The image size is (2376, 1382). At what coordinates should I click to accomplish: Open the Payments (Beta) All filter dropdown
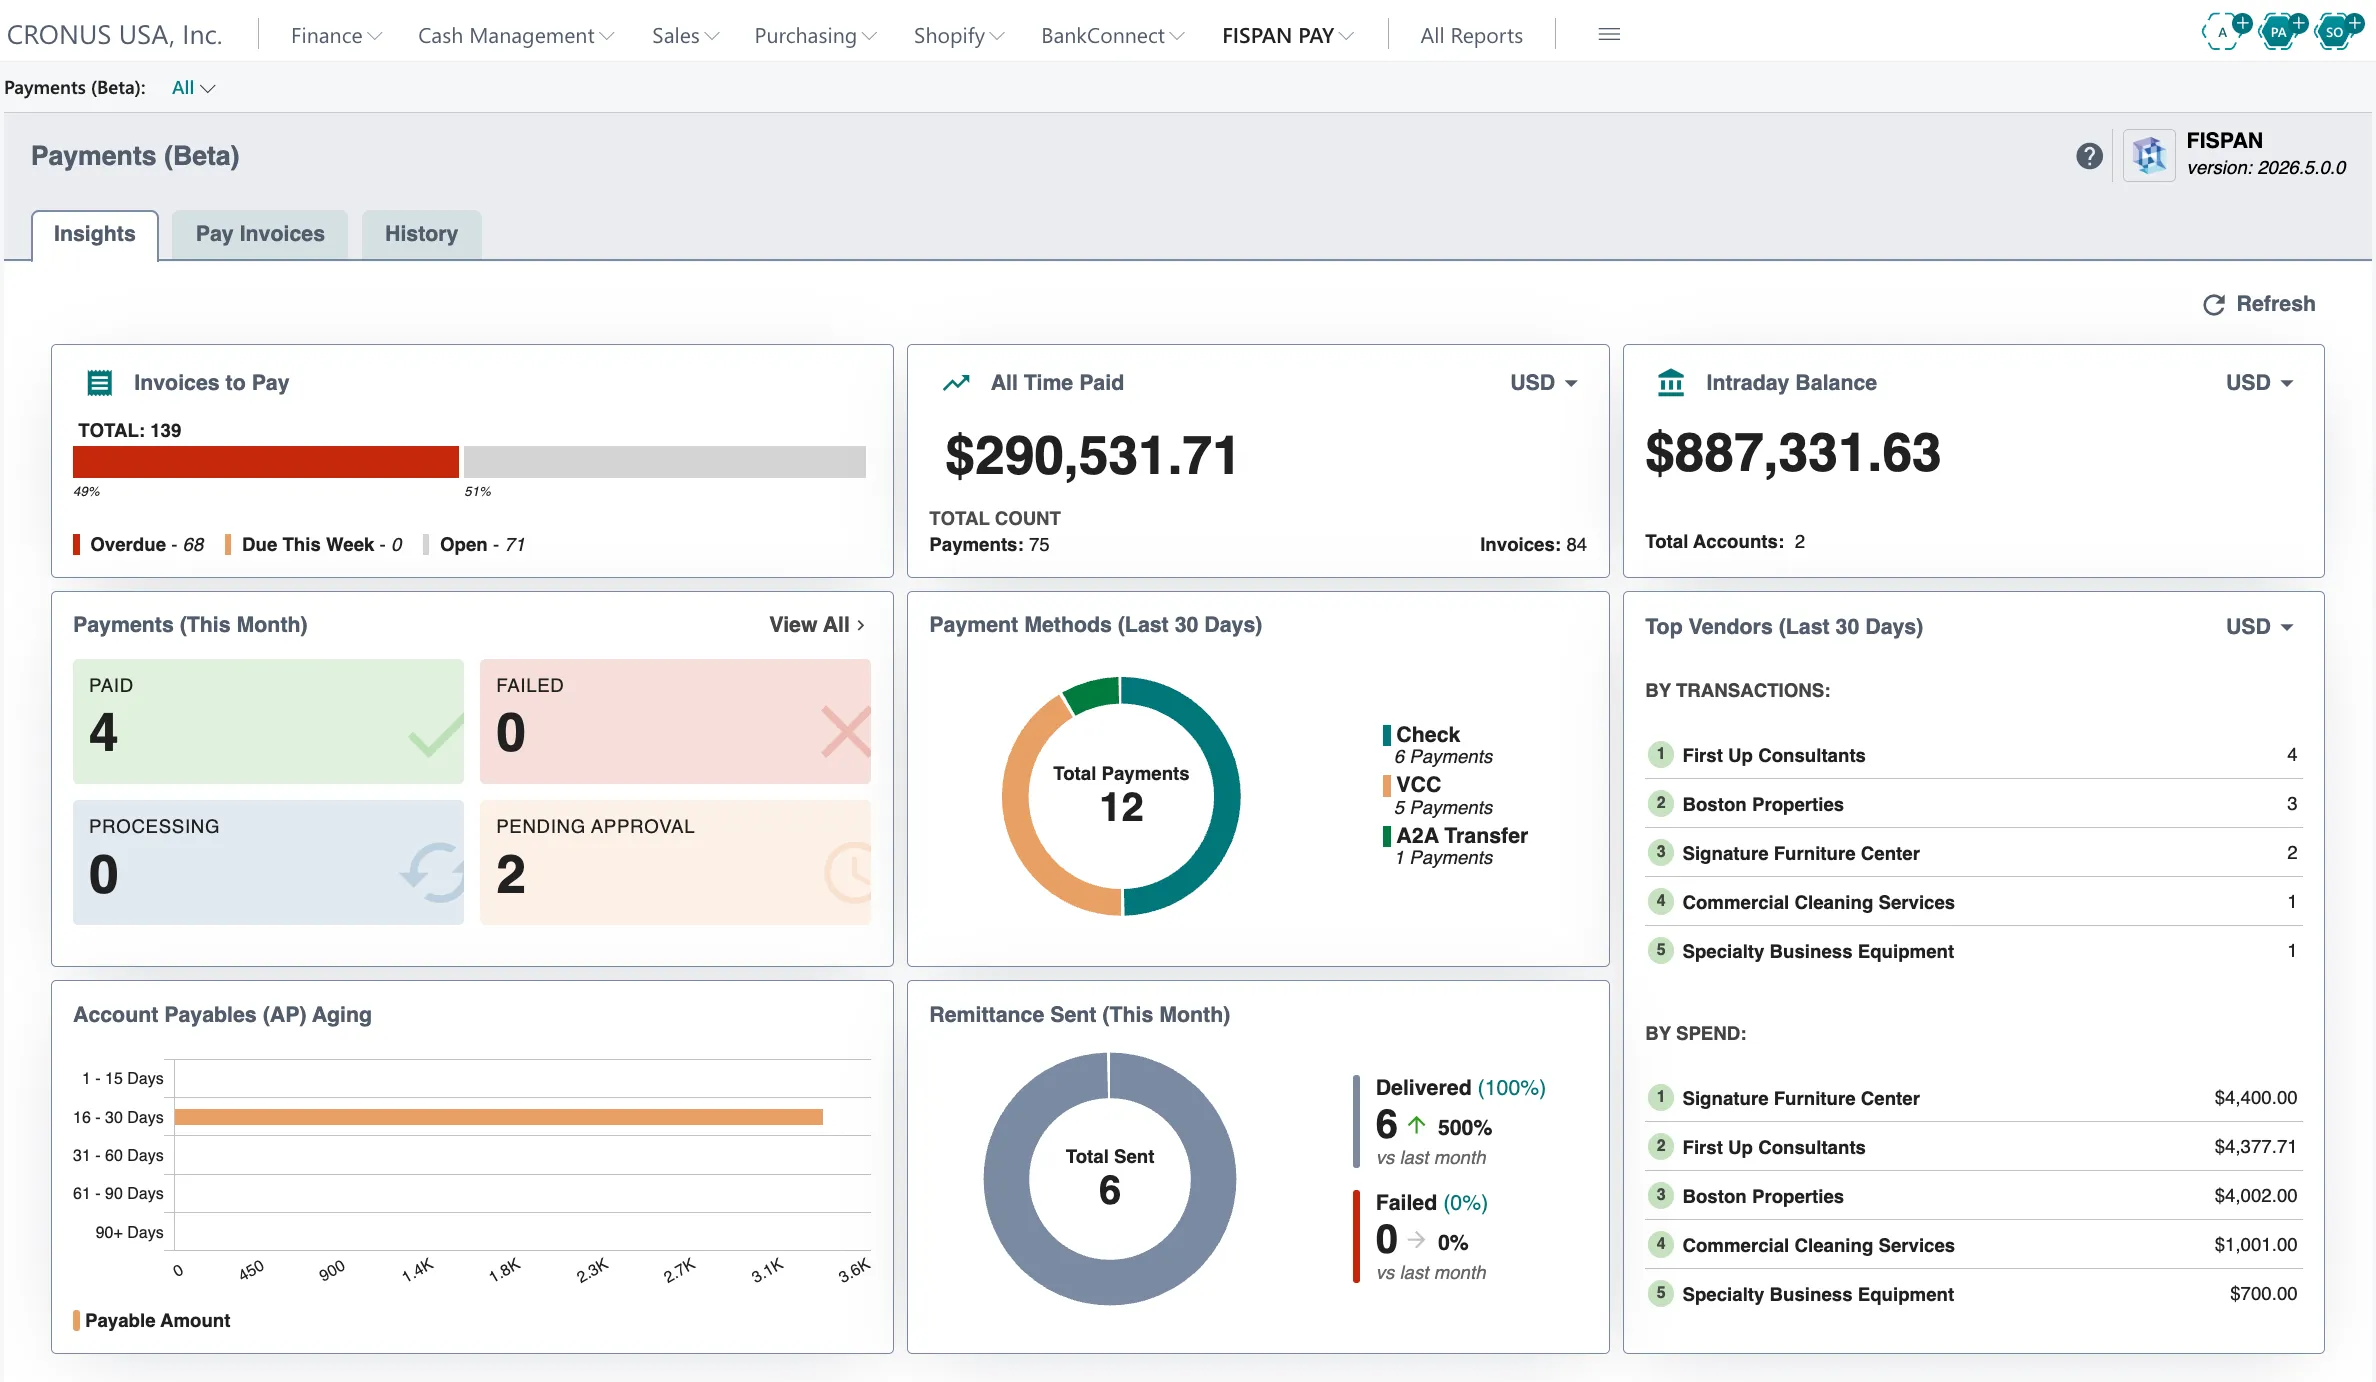[x=193, y=88]
